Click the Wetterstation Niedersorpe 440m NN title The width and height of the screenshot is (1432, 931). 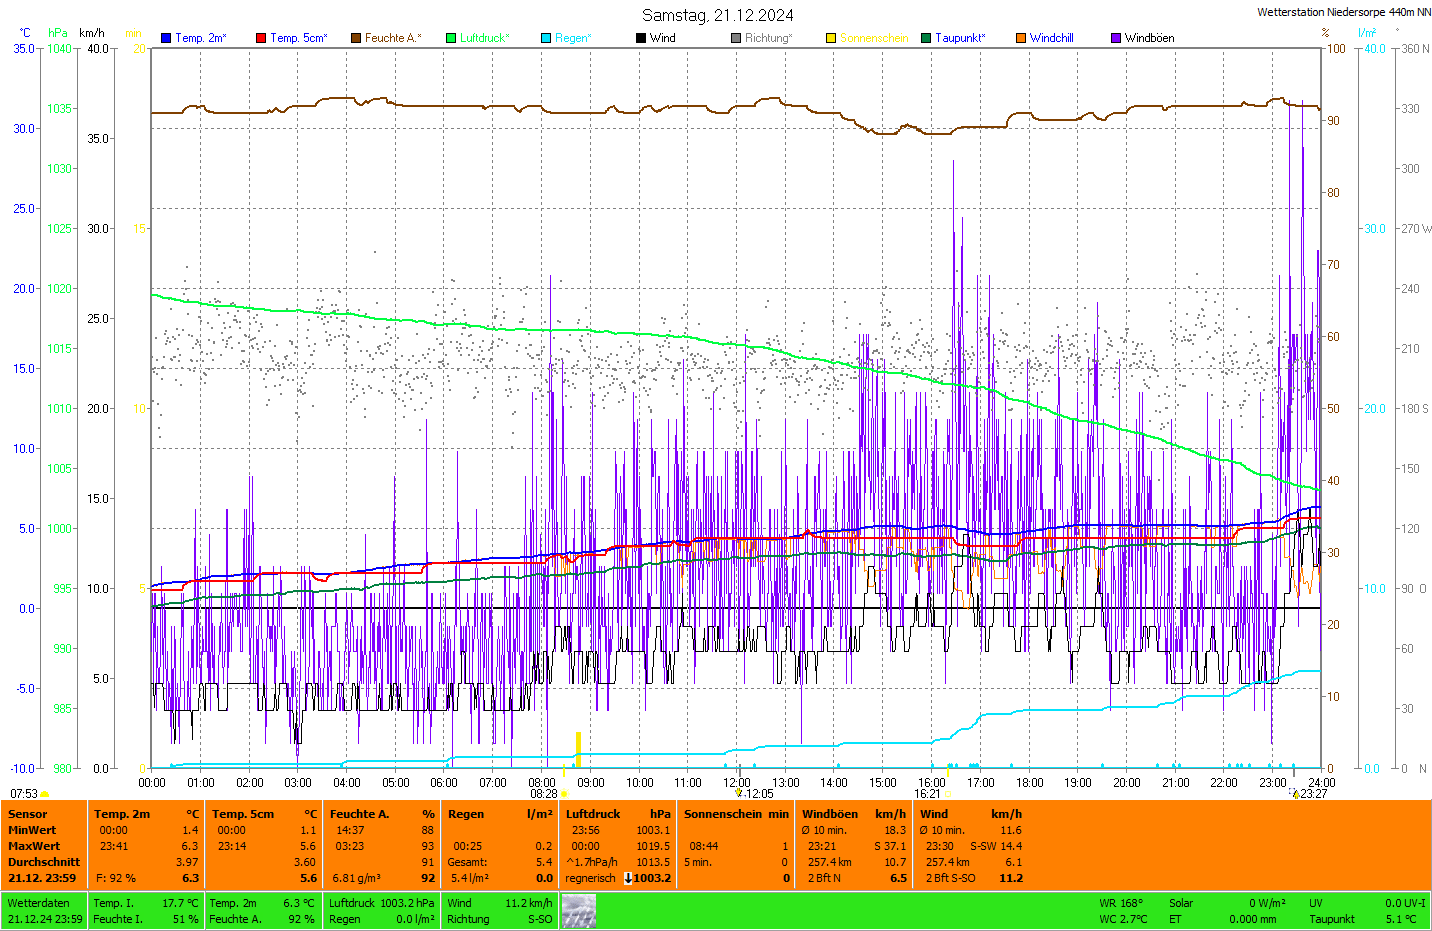(1343, 12)
